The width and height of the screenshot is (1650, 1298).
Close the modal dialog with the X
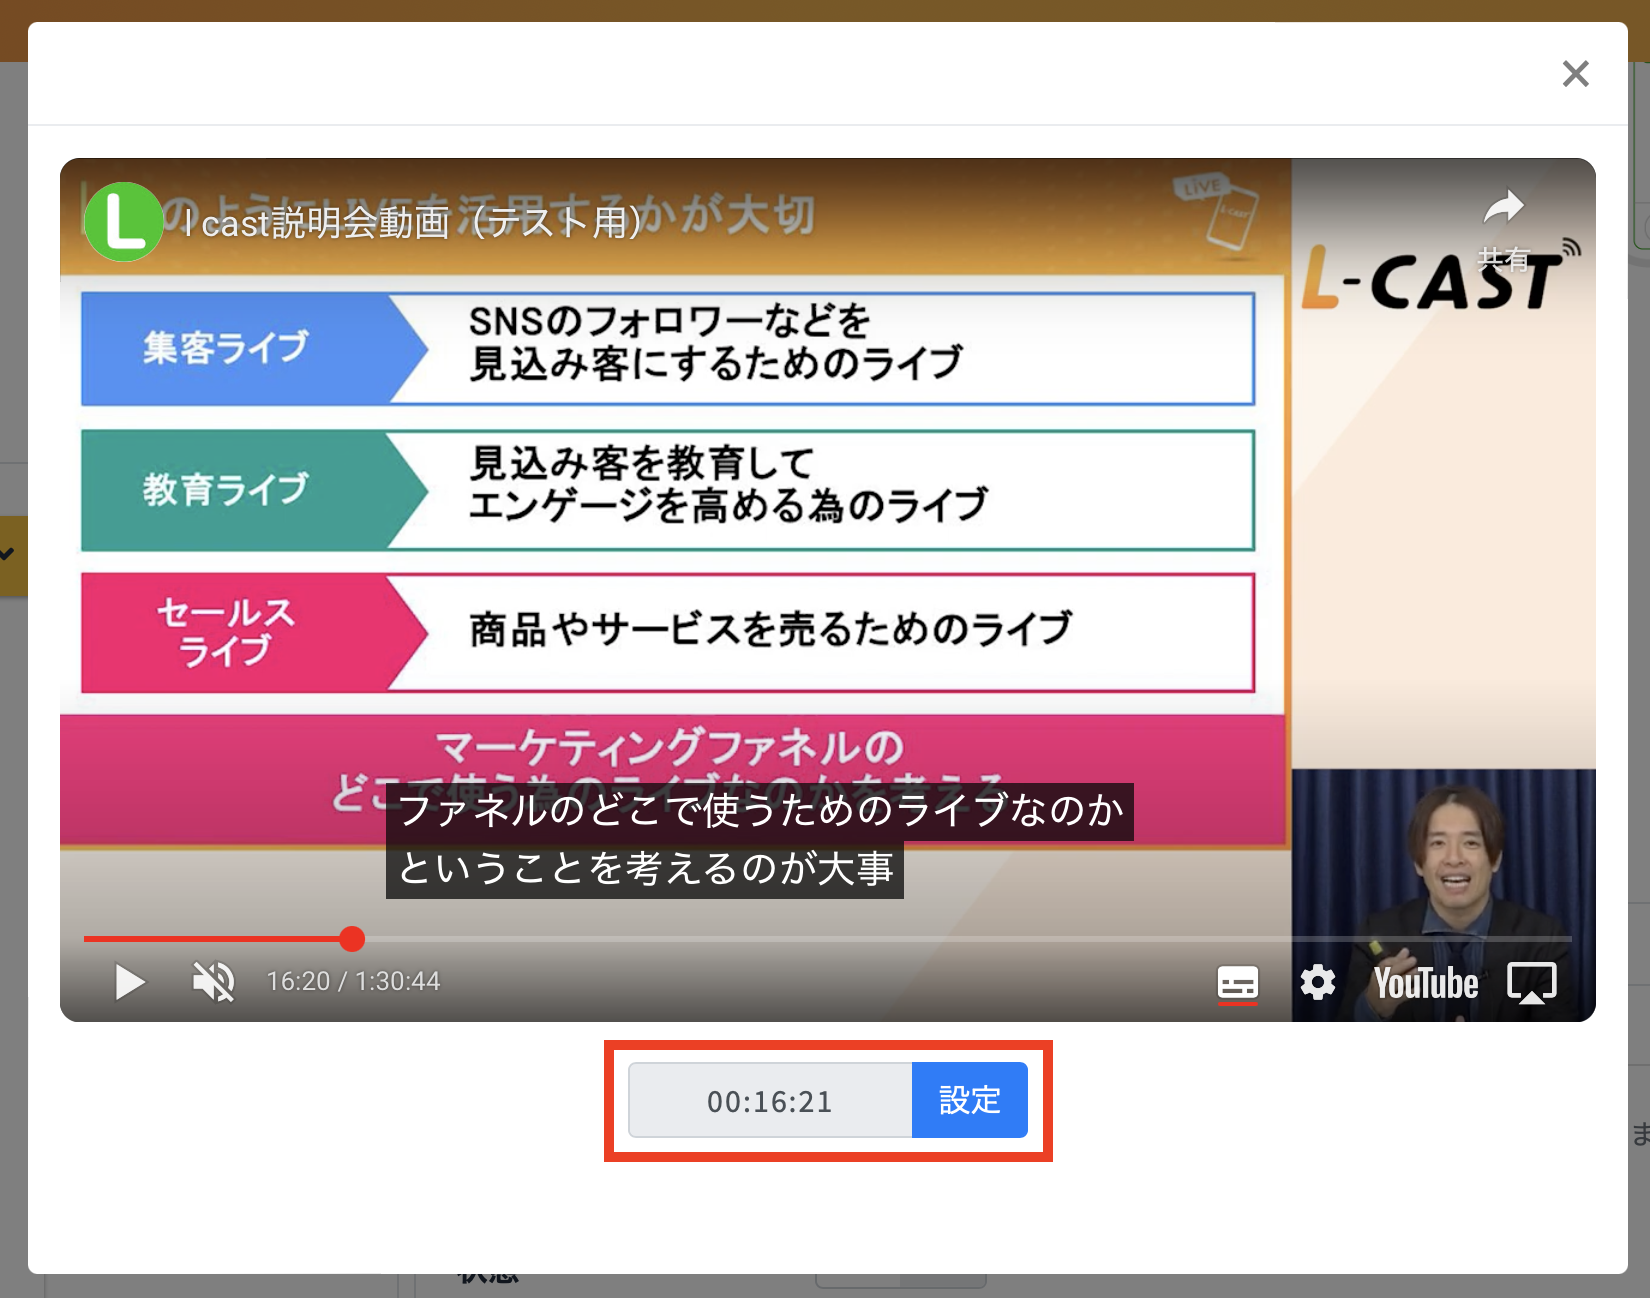point(1576,73)
